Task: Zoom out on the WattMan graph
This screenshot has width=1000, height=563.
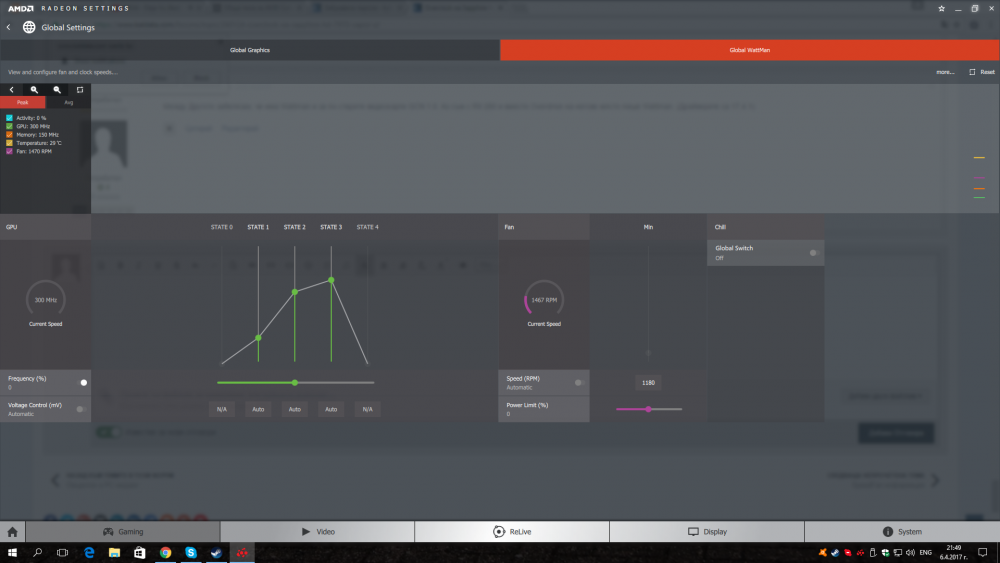Action: pyautogui.click(x=57, y=90)
